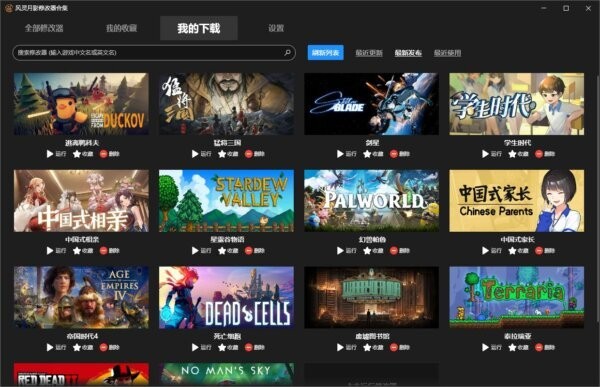Screen dimensions: 600x387
Task: Delete the 废墟图书馆 trainer
Action: [x=400, y=348]
